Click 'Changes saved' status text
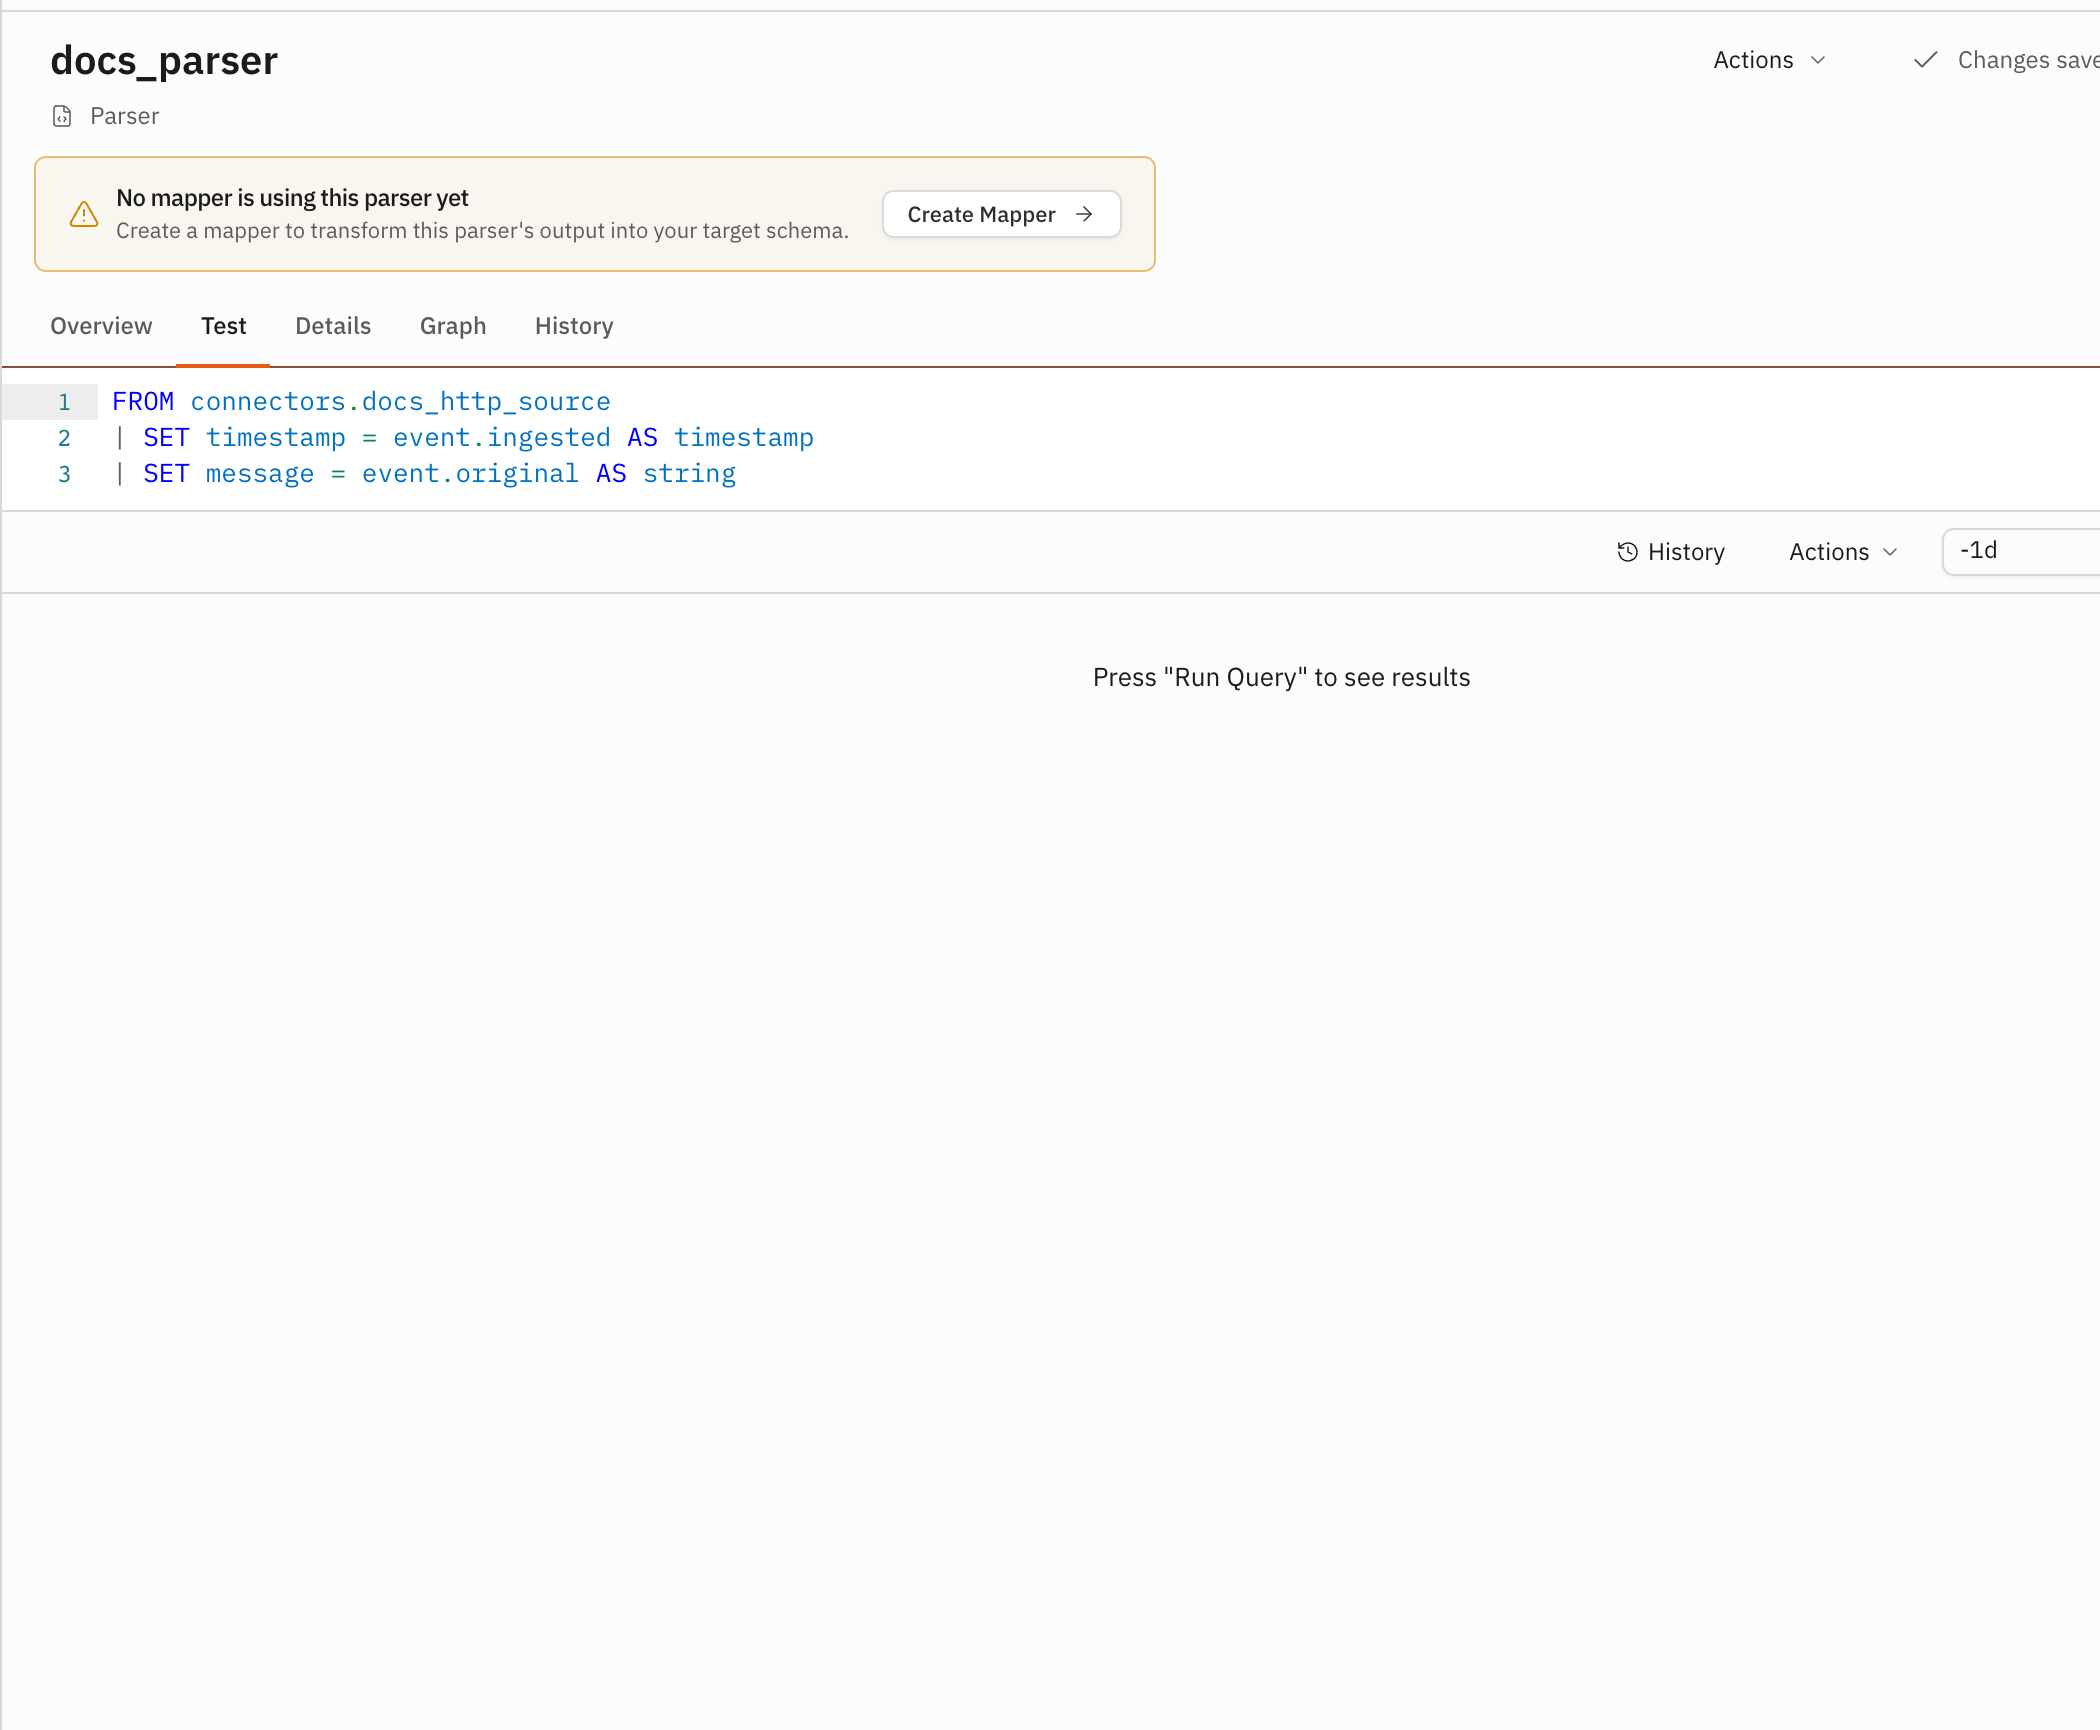The image size is (2100, 1730). tap(2028, 60)
